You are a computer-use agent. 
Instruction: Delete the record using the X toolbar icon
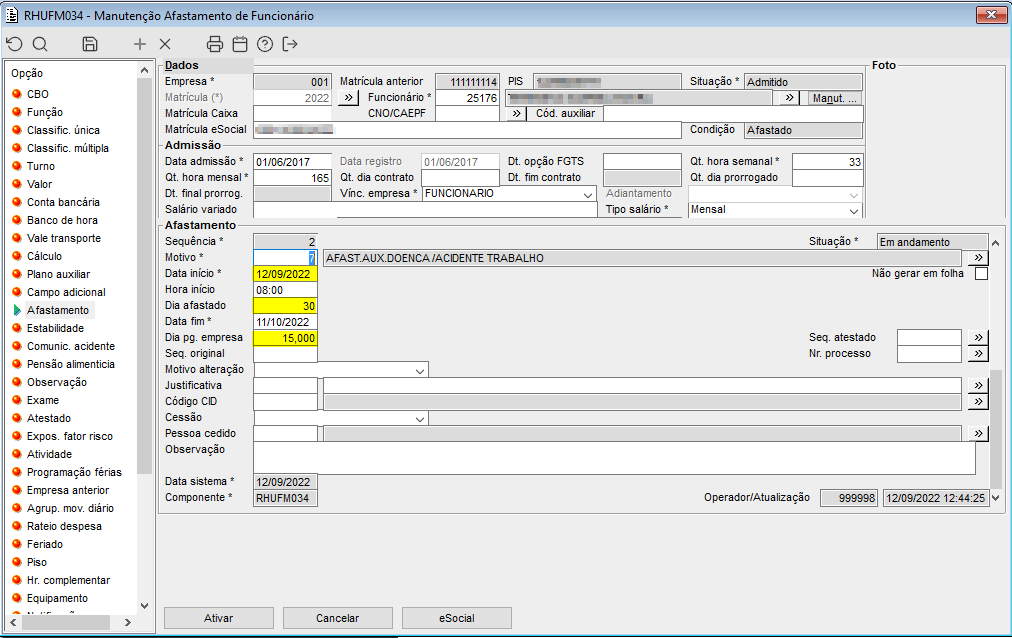165,44
